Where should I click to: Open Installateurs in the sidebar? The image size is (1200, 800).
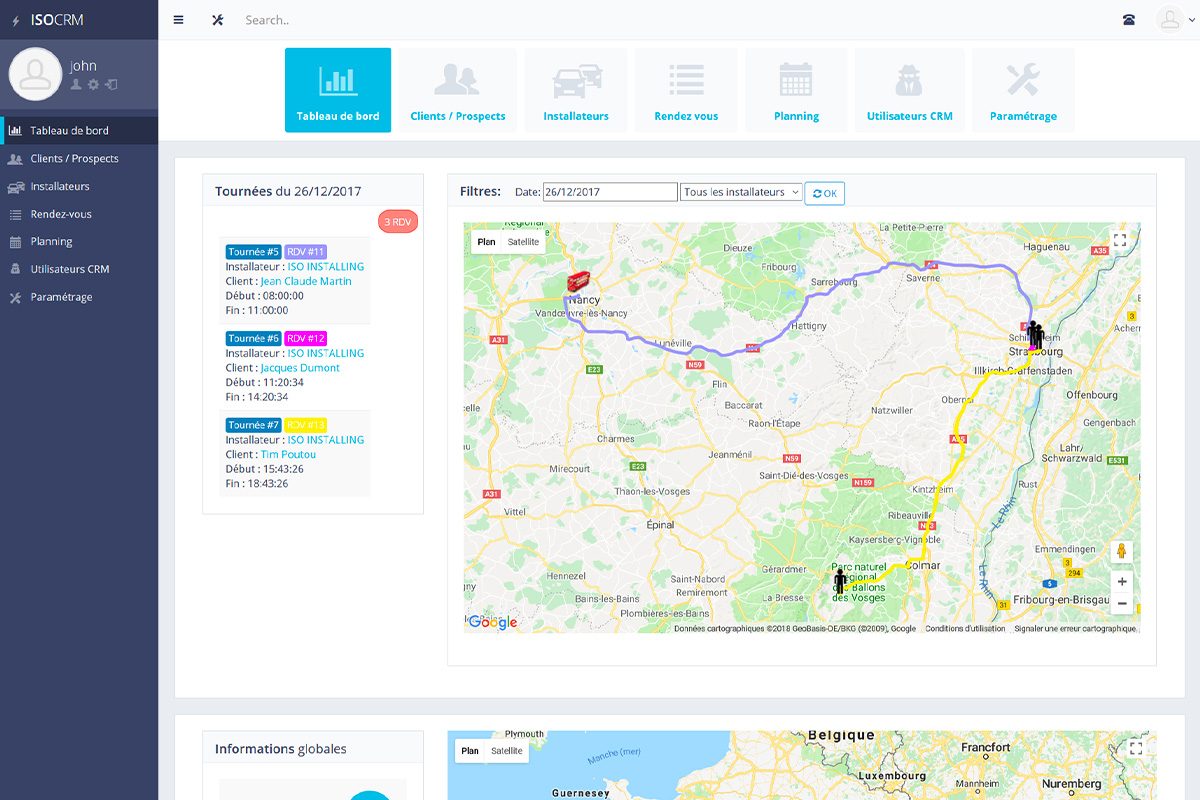tap(79, 186)
